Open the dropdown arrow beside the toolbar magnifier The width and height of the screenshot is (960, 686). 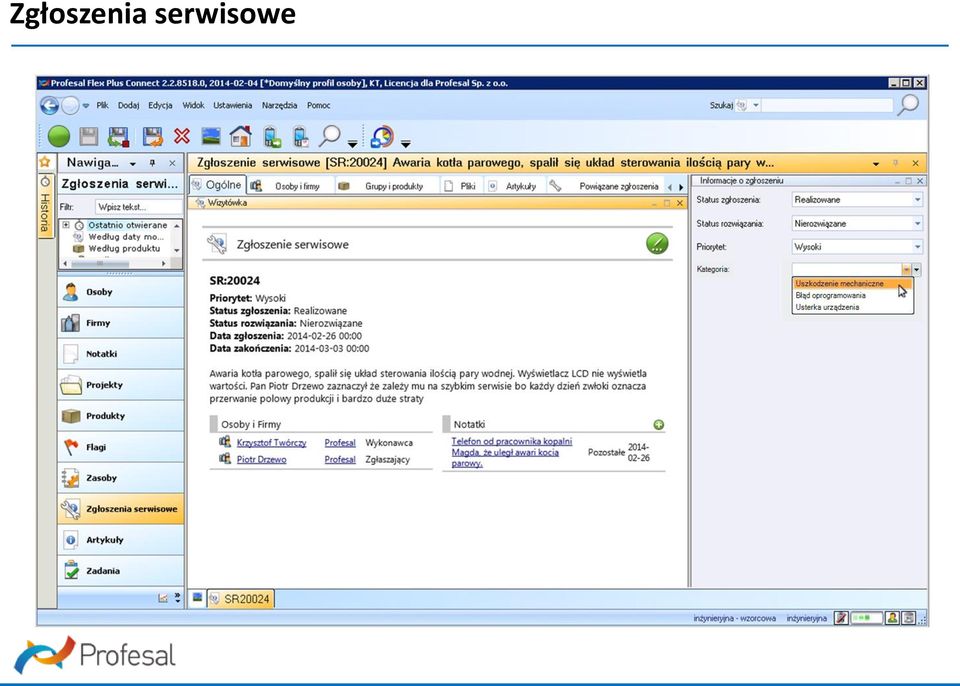tap(352, 144)
